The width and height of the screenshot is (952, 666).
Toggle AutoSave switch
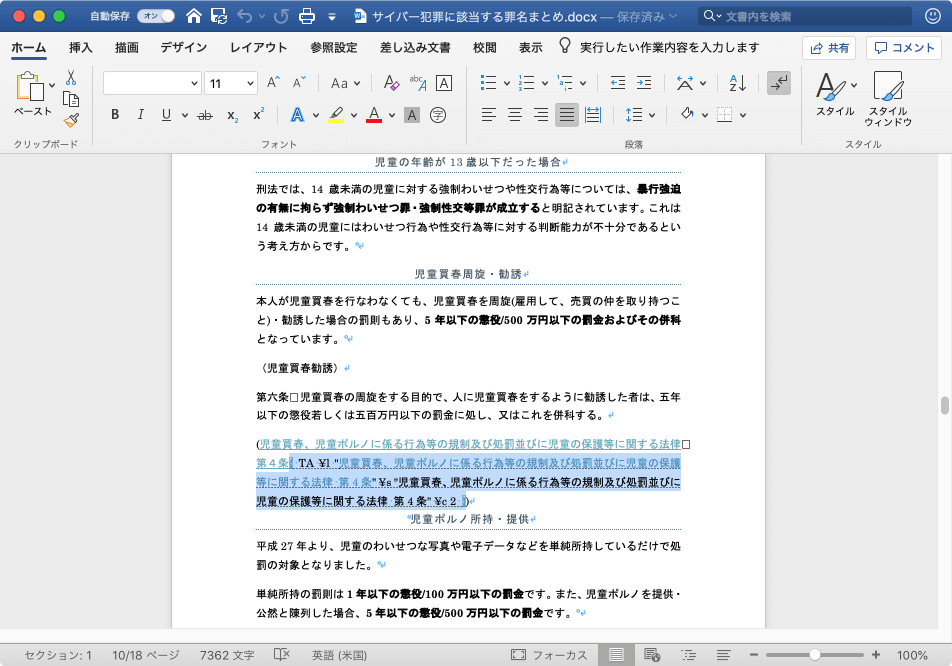tap(156, 16)
